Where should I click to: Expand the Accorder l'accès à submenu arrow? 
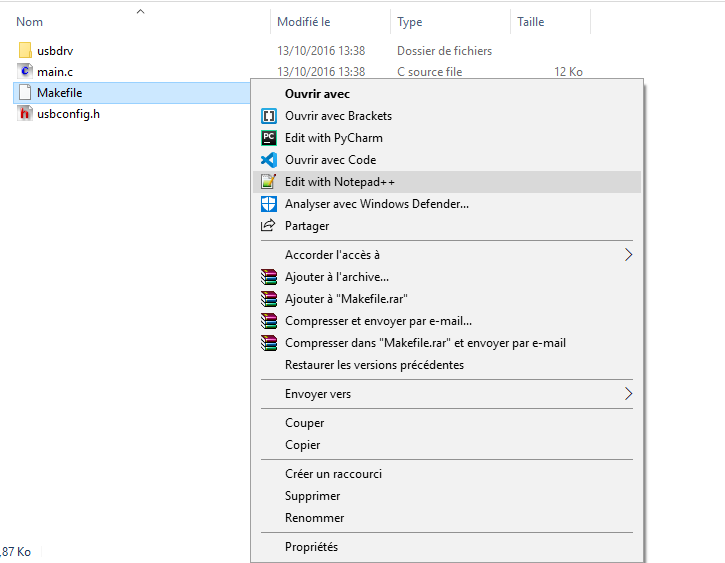point(629,255)
